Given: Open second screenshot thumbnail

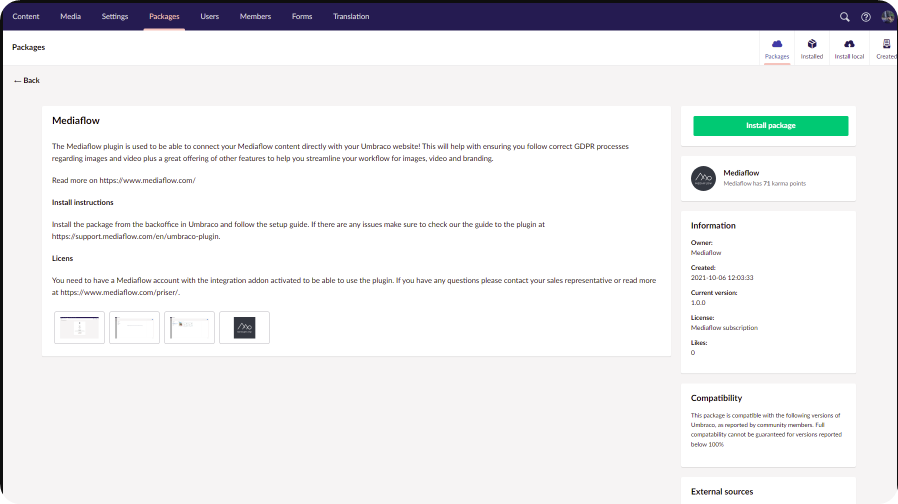Looking at the screenshot, I should pyautogui.click(x=135, y=328).
